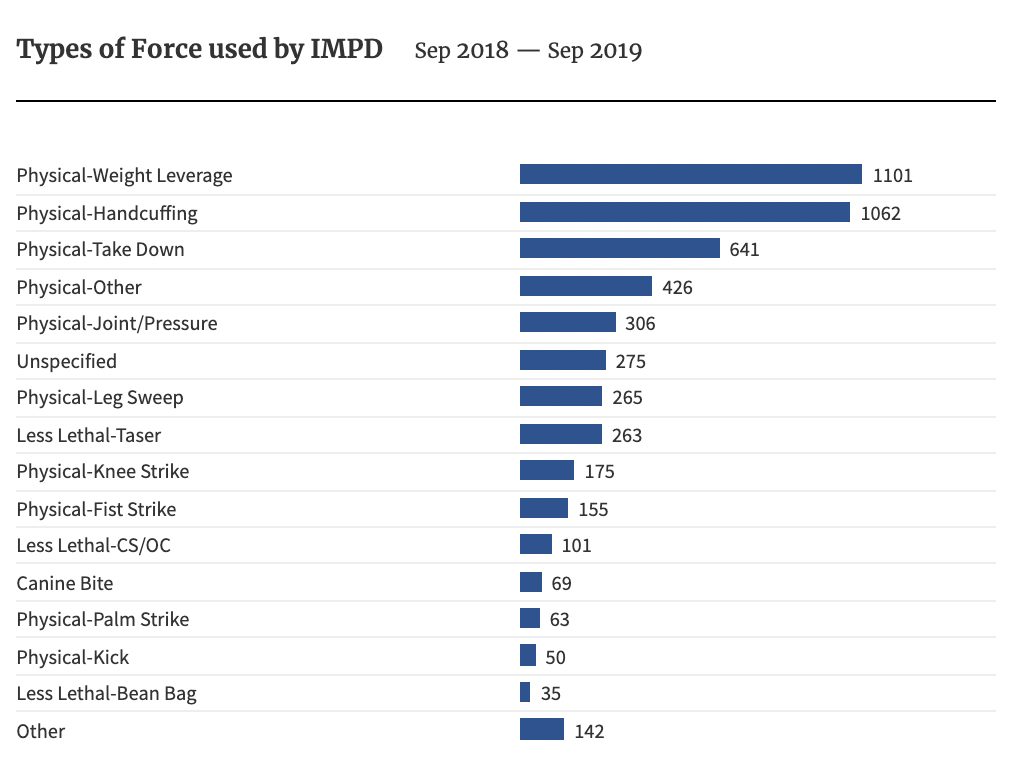Click the Physical-Weight Leverage bar
The image size is (1020, 772).
691,174
